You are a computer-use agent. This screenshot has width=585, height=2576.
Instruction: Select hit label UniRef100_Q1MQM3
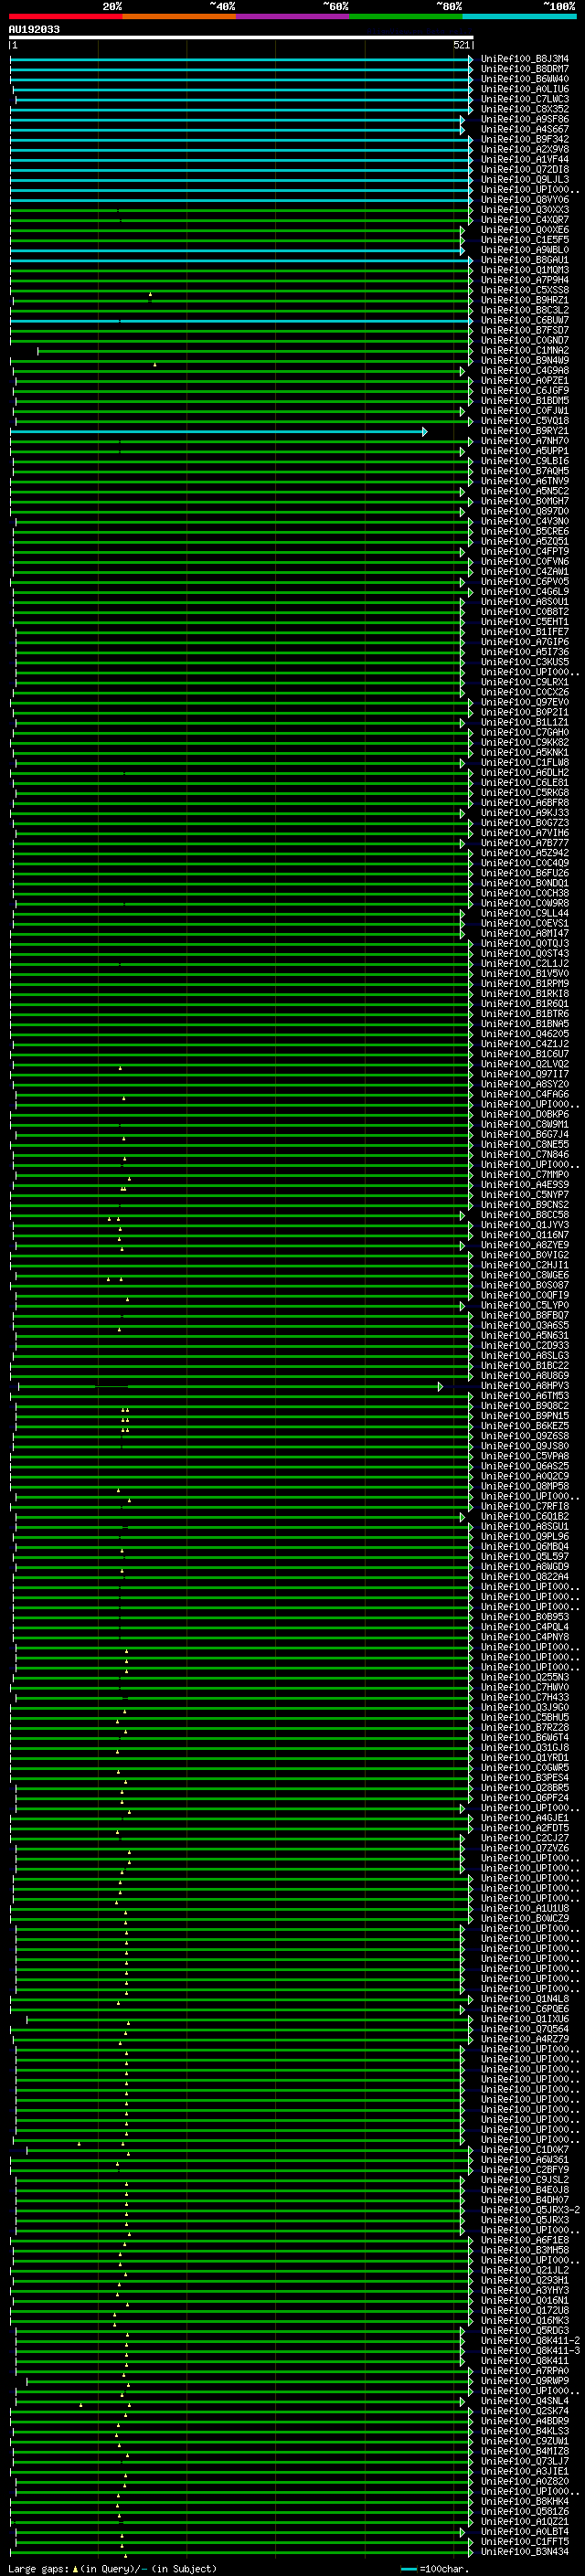[525, 270]
